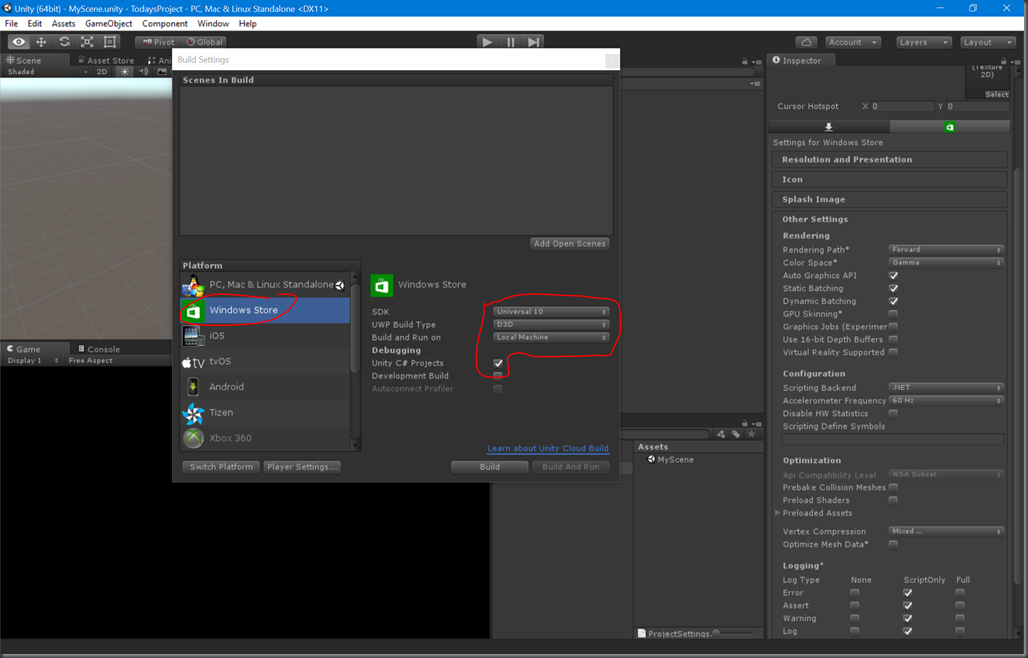The width and height of the screenshot is (1028, 658).
Task: Click the Project panel favorite star icon
Action: pos(751,434)
